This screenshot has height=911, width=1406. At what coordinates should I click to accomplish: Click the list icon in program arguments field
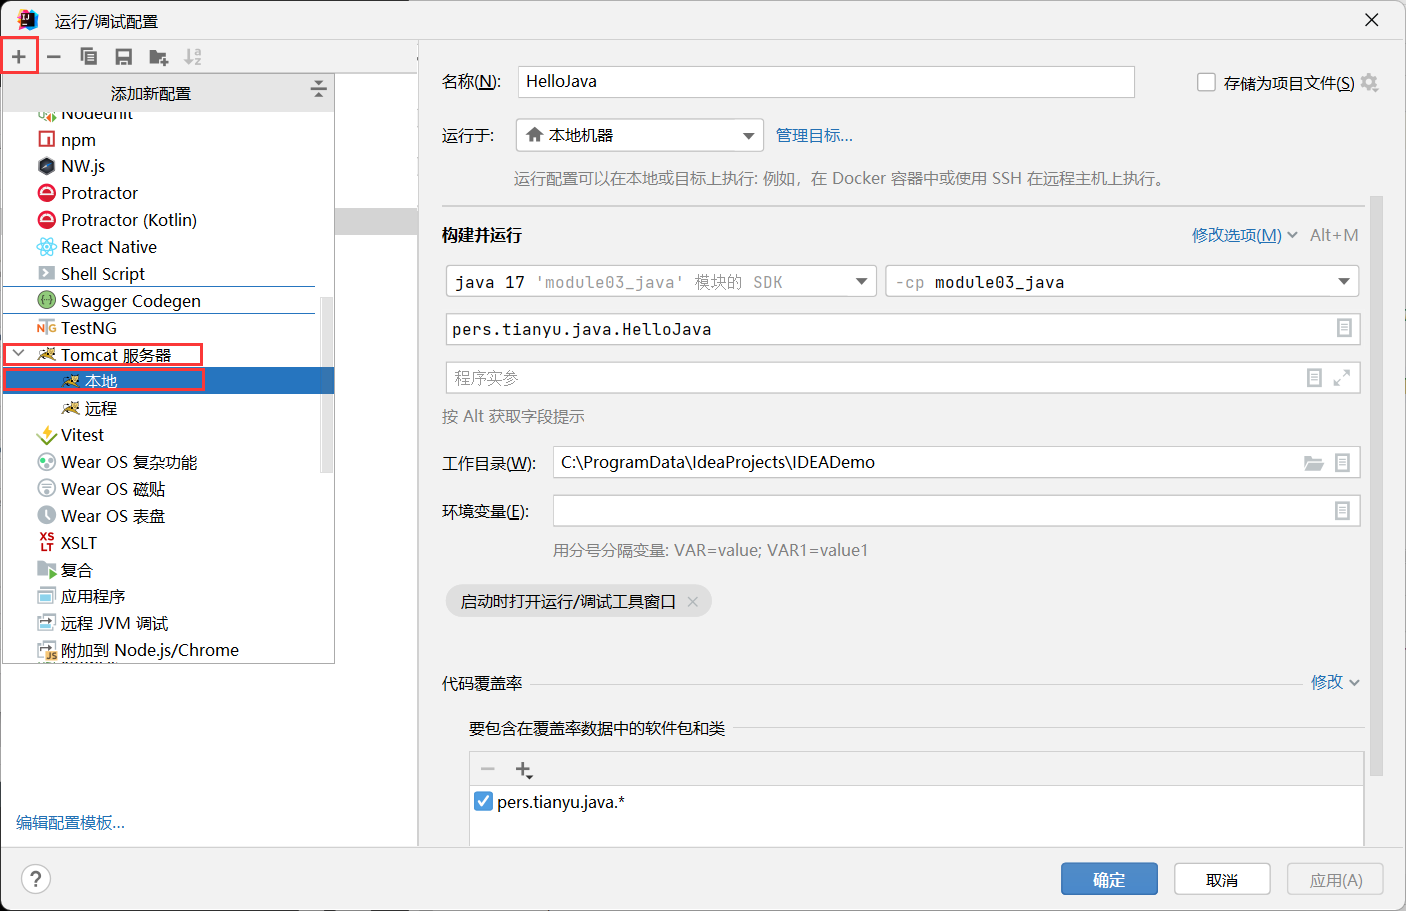(1314, 378)
